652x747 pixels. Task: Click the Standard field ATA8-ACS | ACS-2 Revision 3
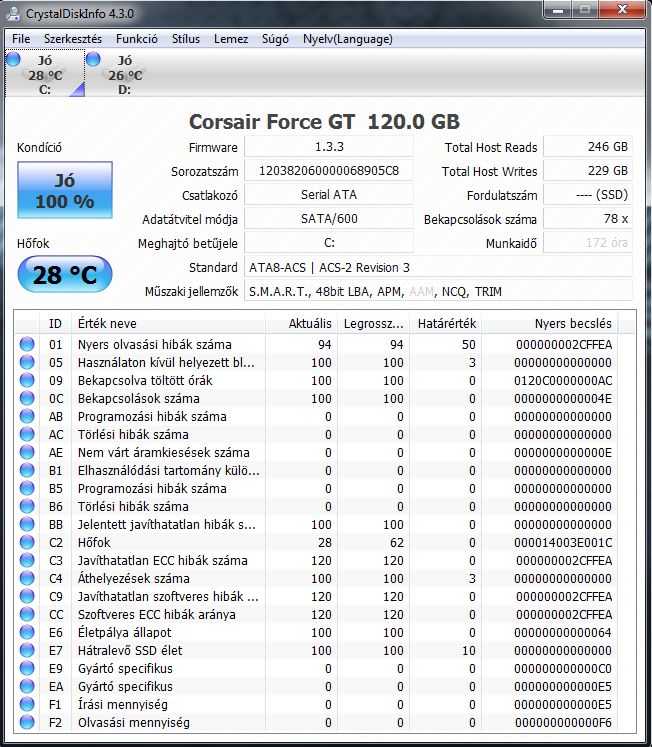438,267
